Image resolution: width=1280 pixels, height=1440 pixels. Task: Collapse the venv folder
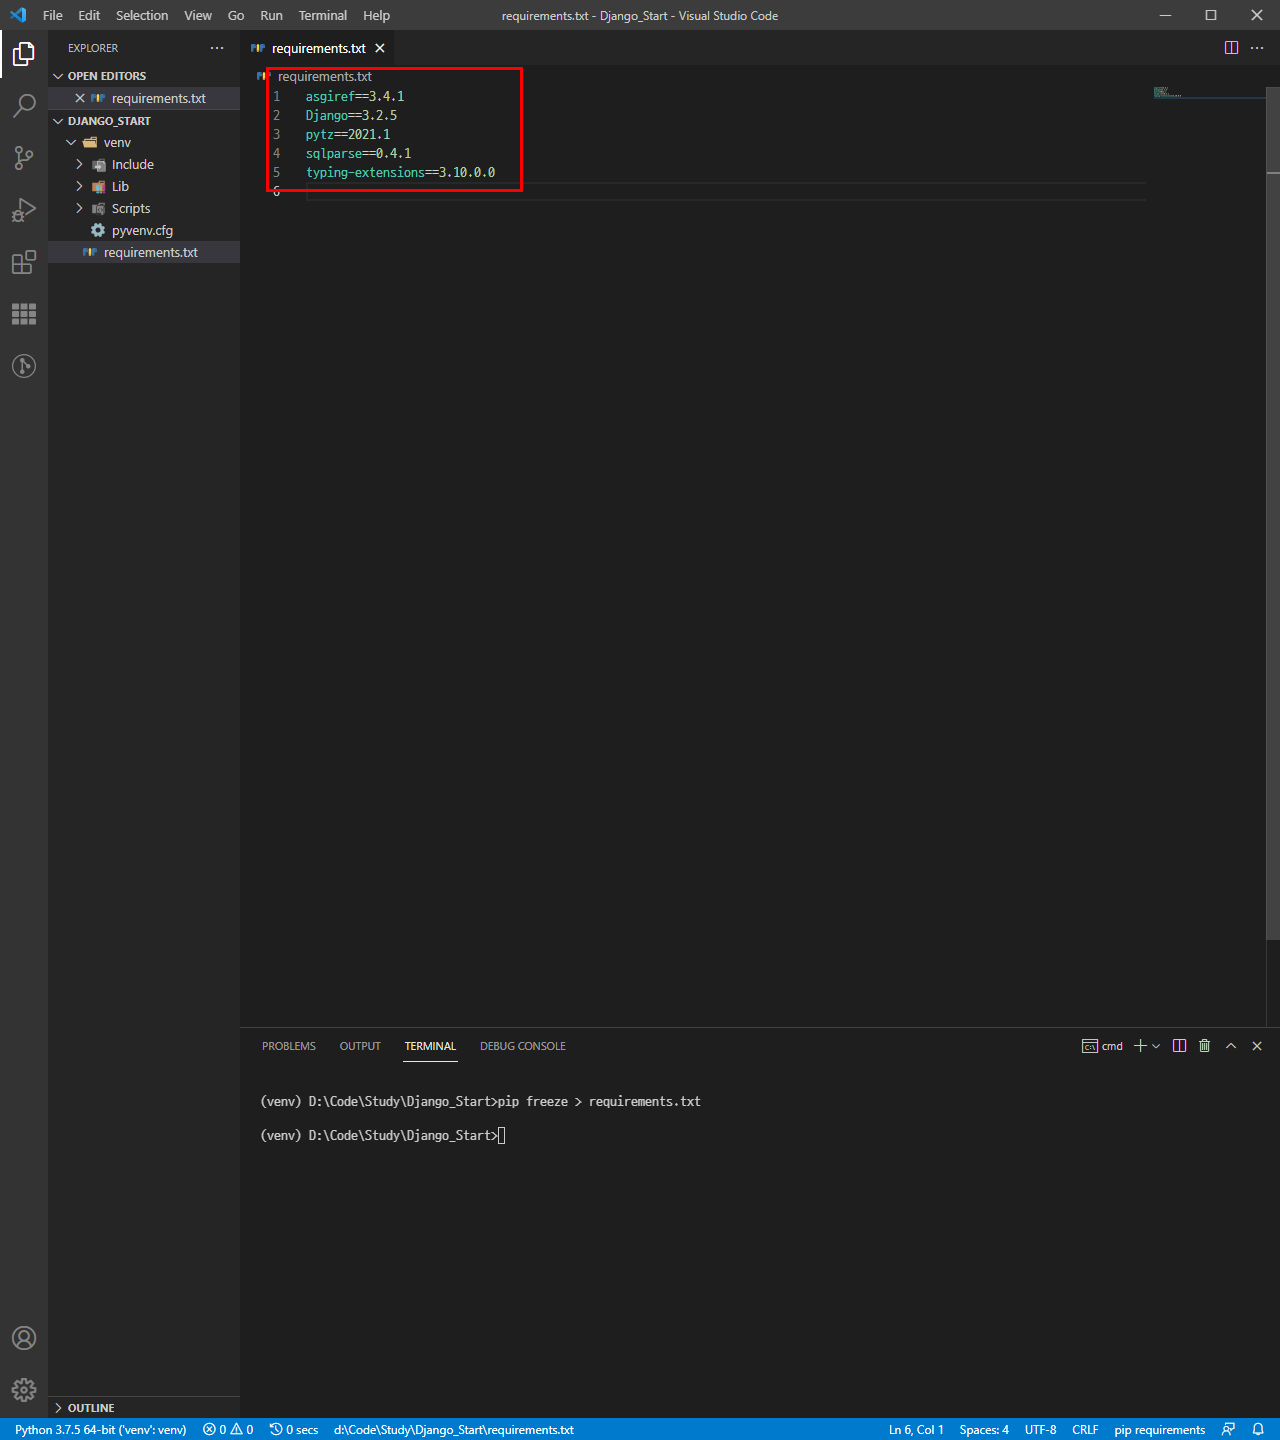pos(144,142)
